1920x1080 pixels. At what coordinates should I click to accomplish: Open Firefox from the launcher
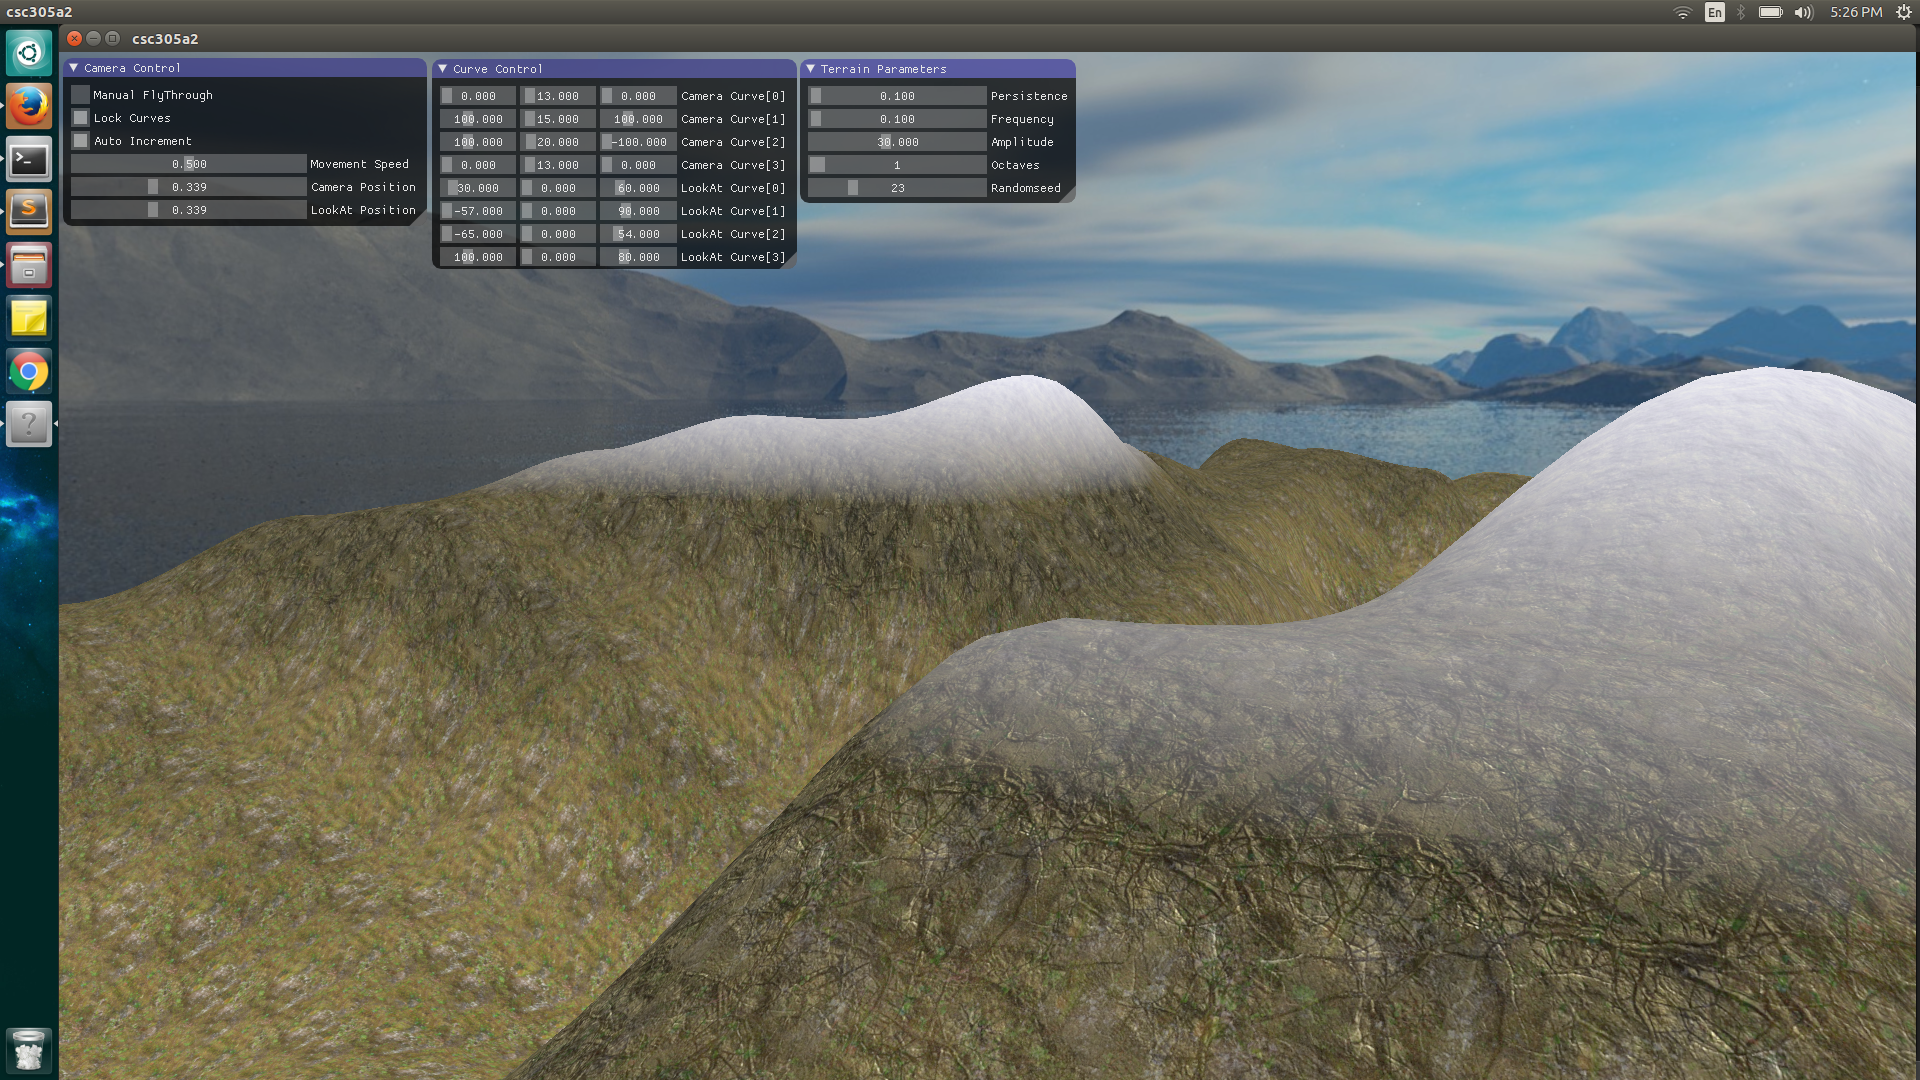[x=29, y=106]
